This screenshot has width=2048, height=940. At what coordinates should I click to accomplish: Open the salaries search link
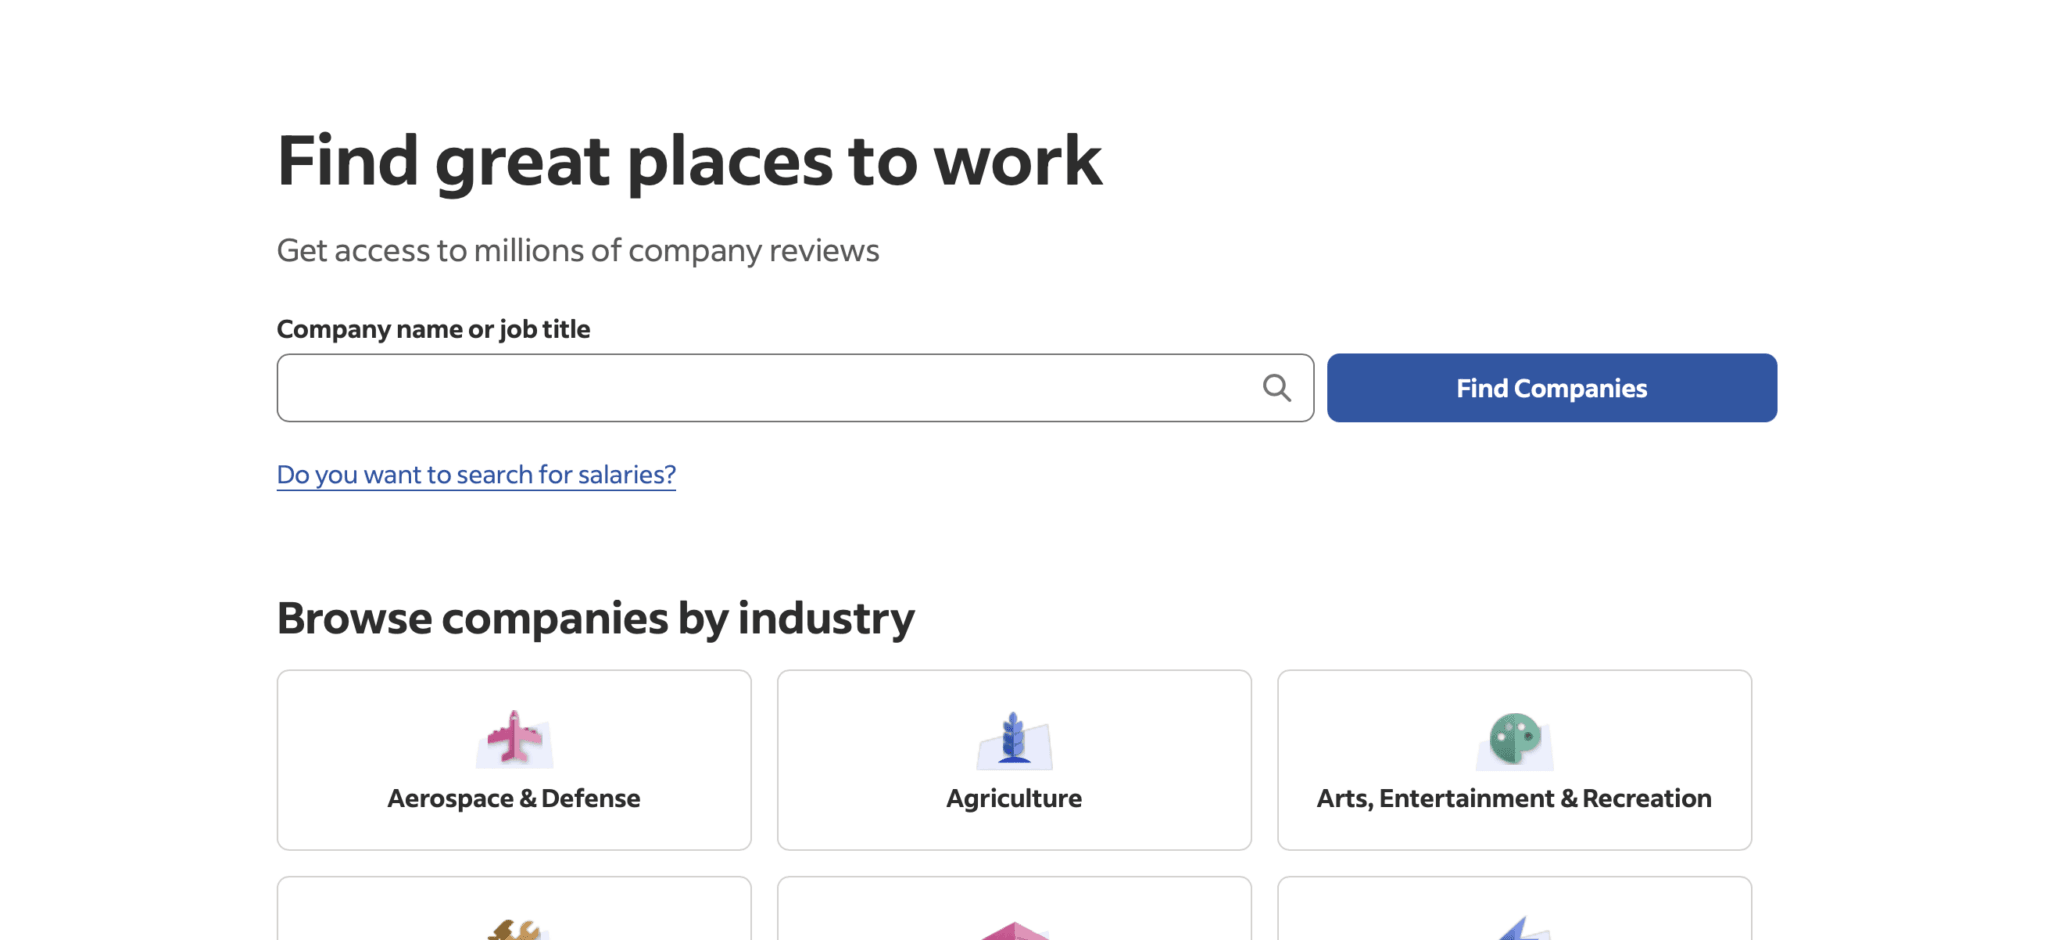(476, 474)
